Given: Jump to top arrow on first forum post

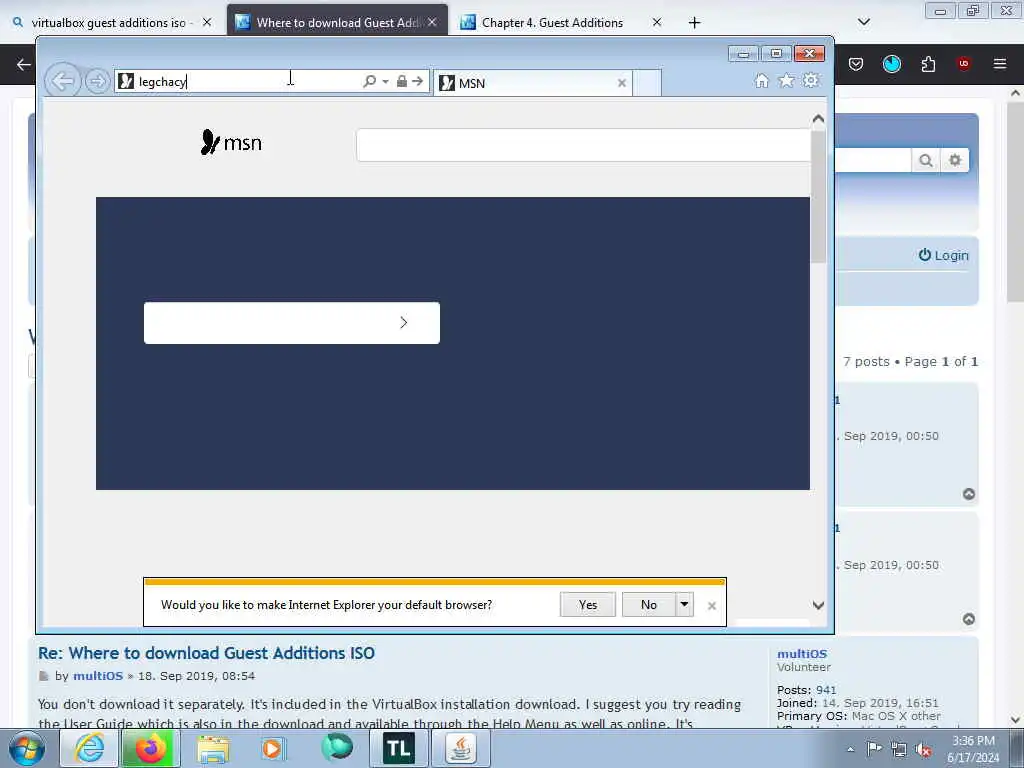Looking at the screenshot, I should point(969,494).
